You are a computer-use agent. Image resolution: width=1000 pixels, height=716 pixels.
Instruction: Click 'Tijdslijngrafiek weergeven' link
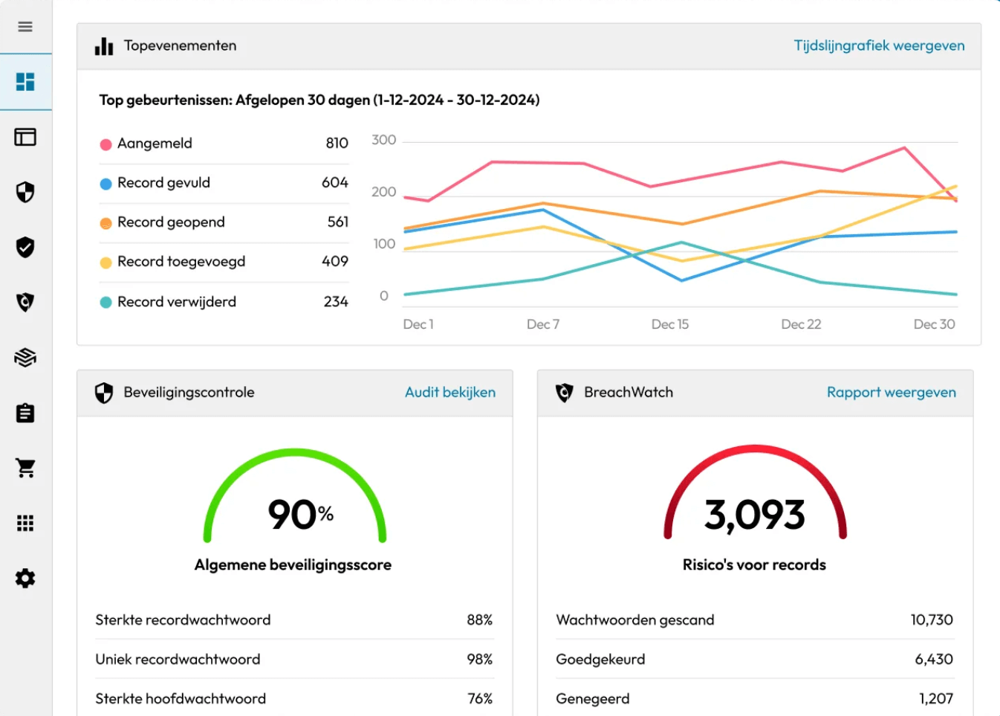(x=879, y=46)
